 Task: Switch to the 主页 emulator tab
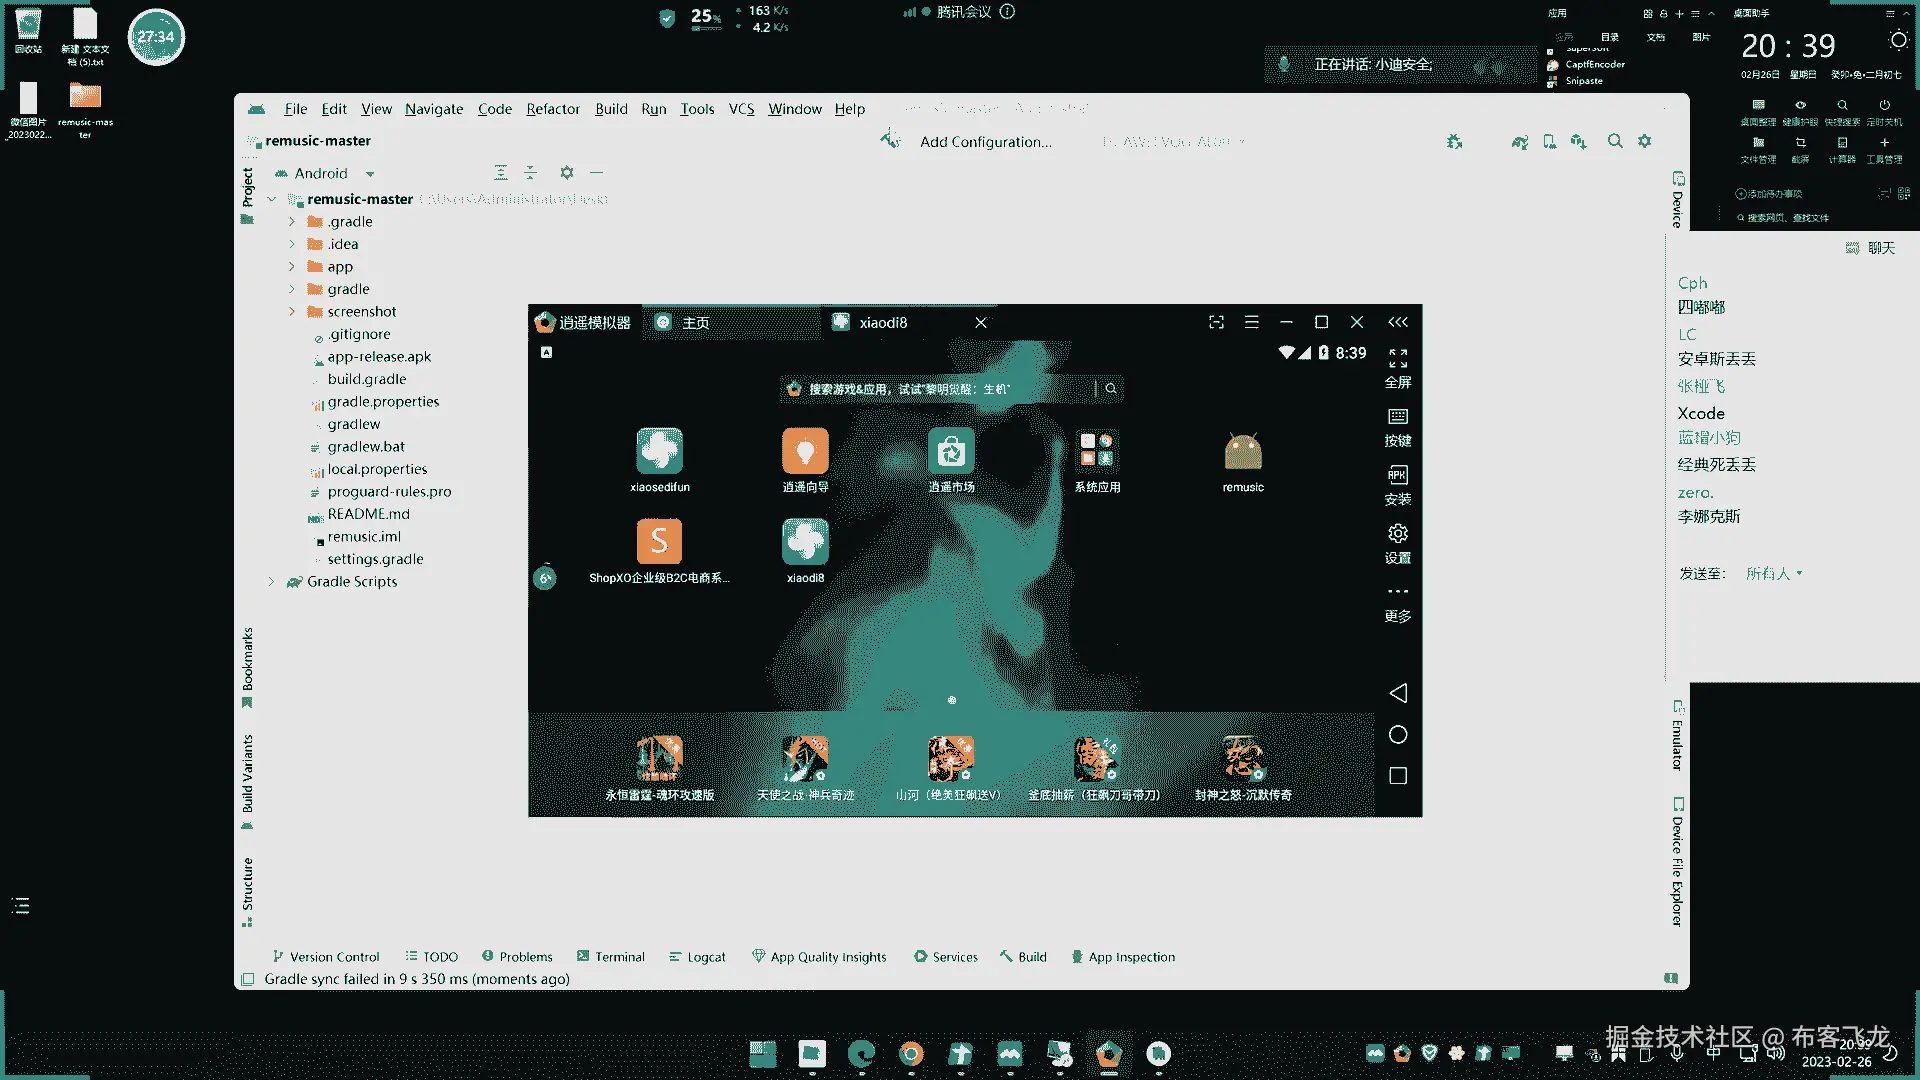[695, 323]
